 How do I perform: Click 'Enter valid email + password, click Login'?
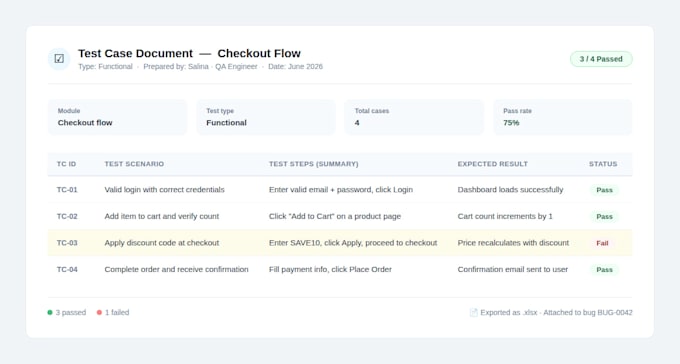point(341,190)
